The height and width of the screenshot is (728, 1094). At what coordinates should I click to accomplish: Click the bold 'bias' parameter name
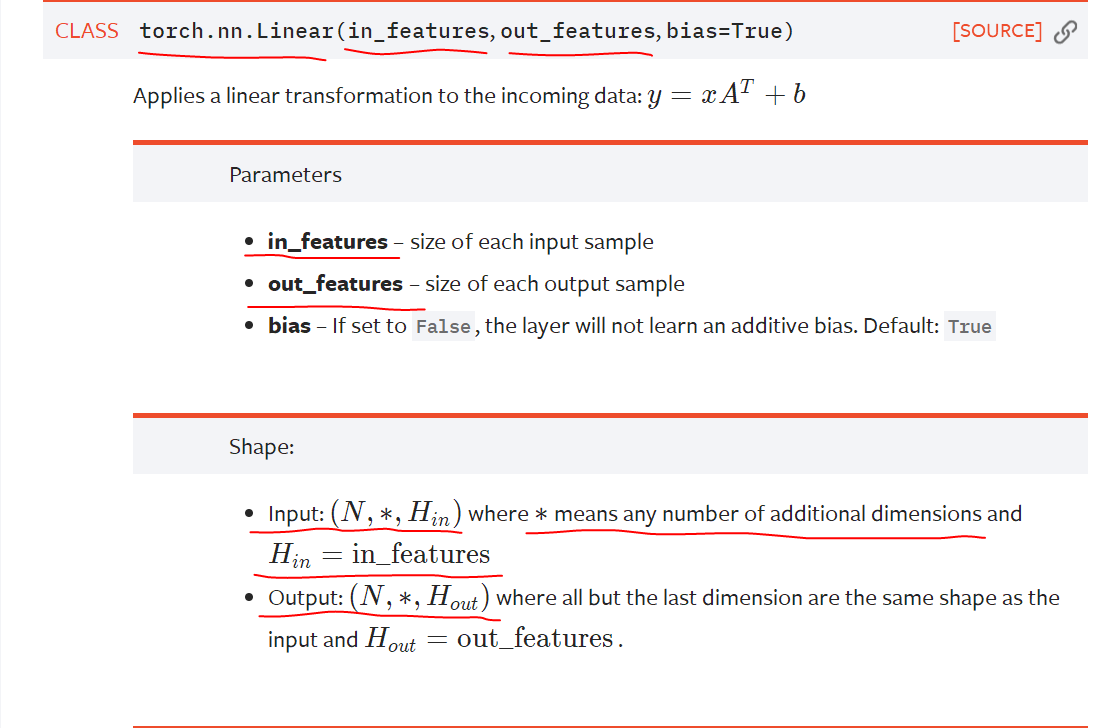click(x=289, y=326)
